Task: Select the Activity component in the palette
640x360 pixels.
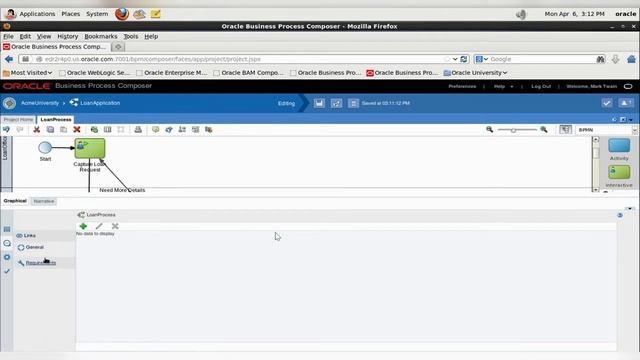Action: click(x=619, y=146)
